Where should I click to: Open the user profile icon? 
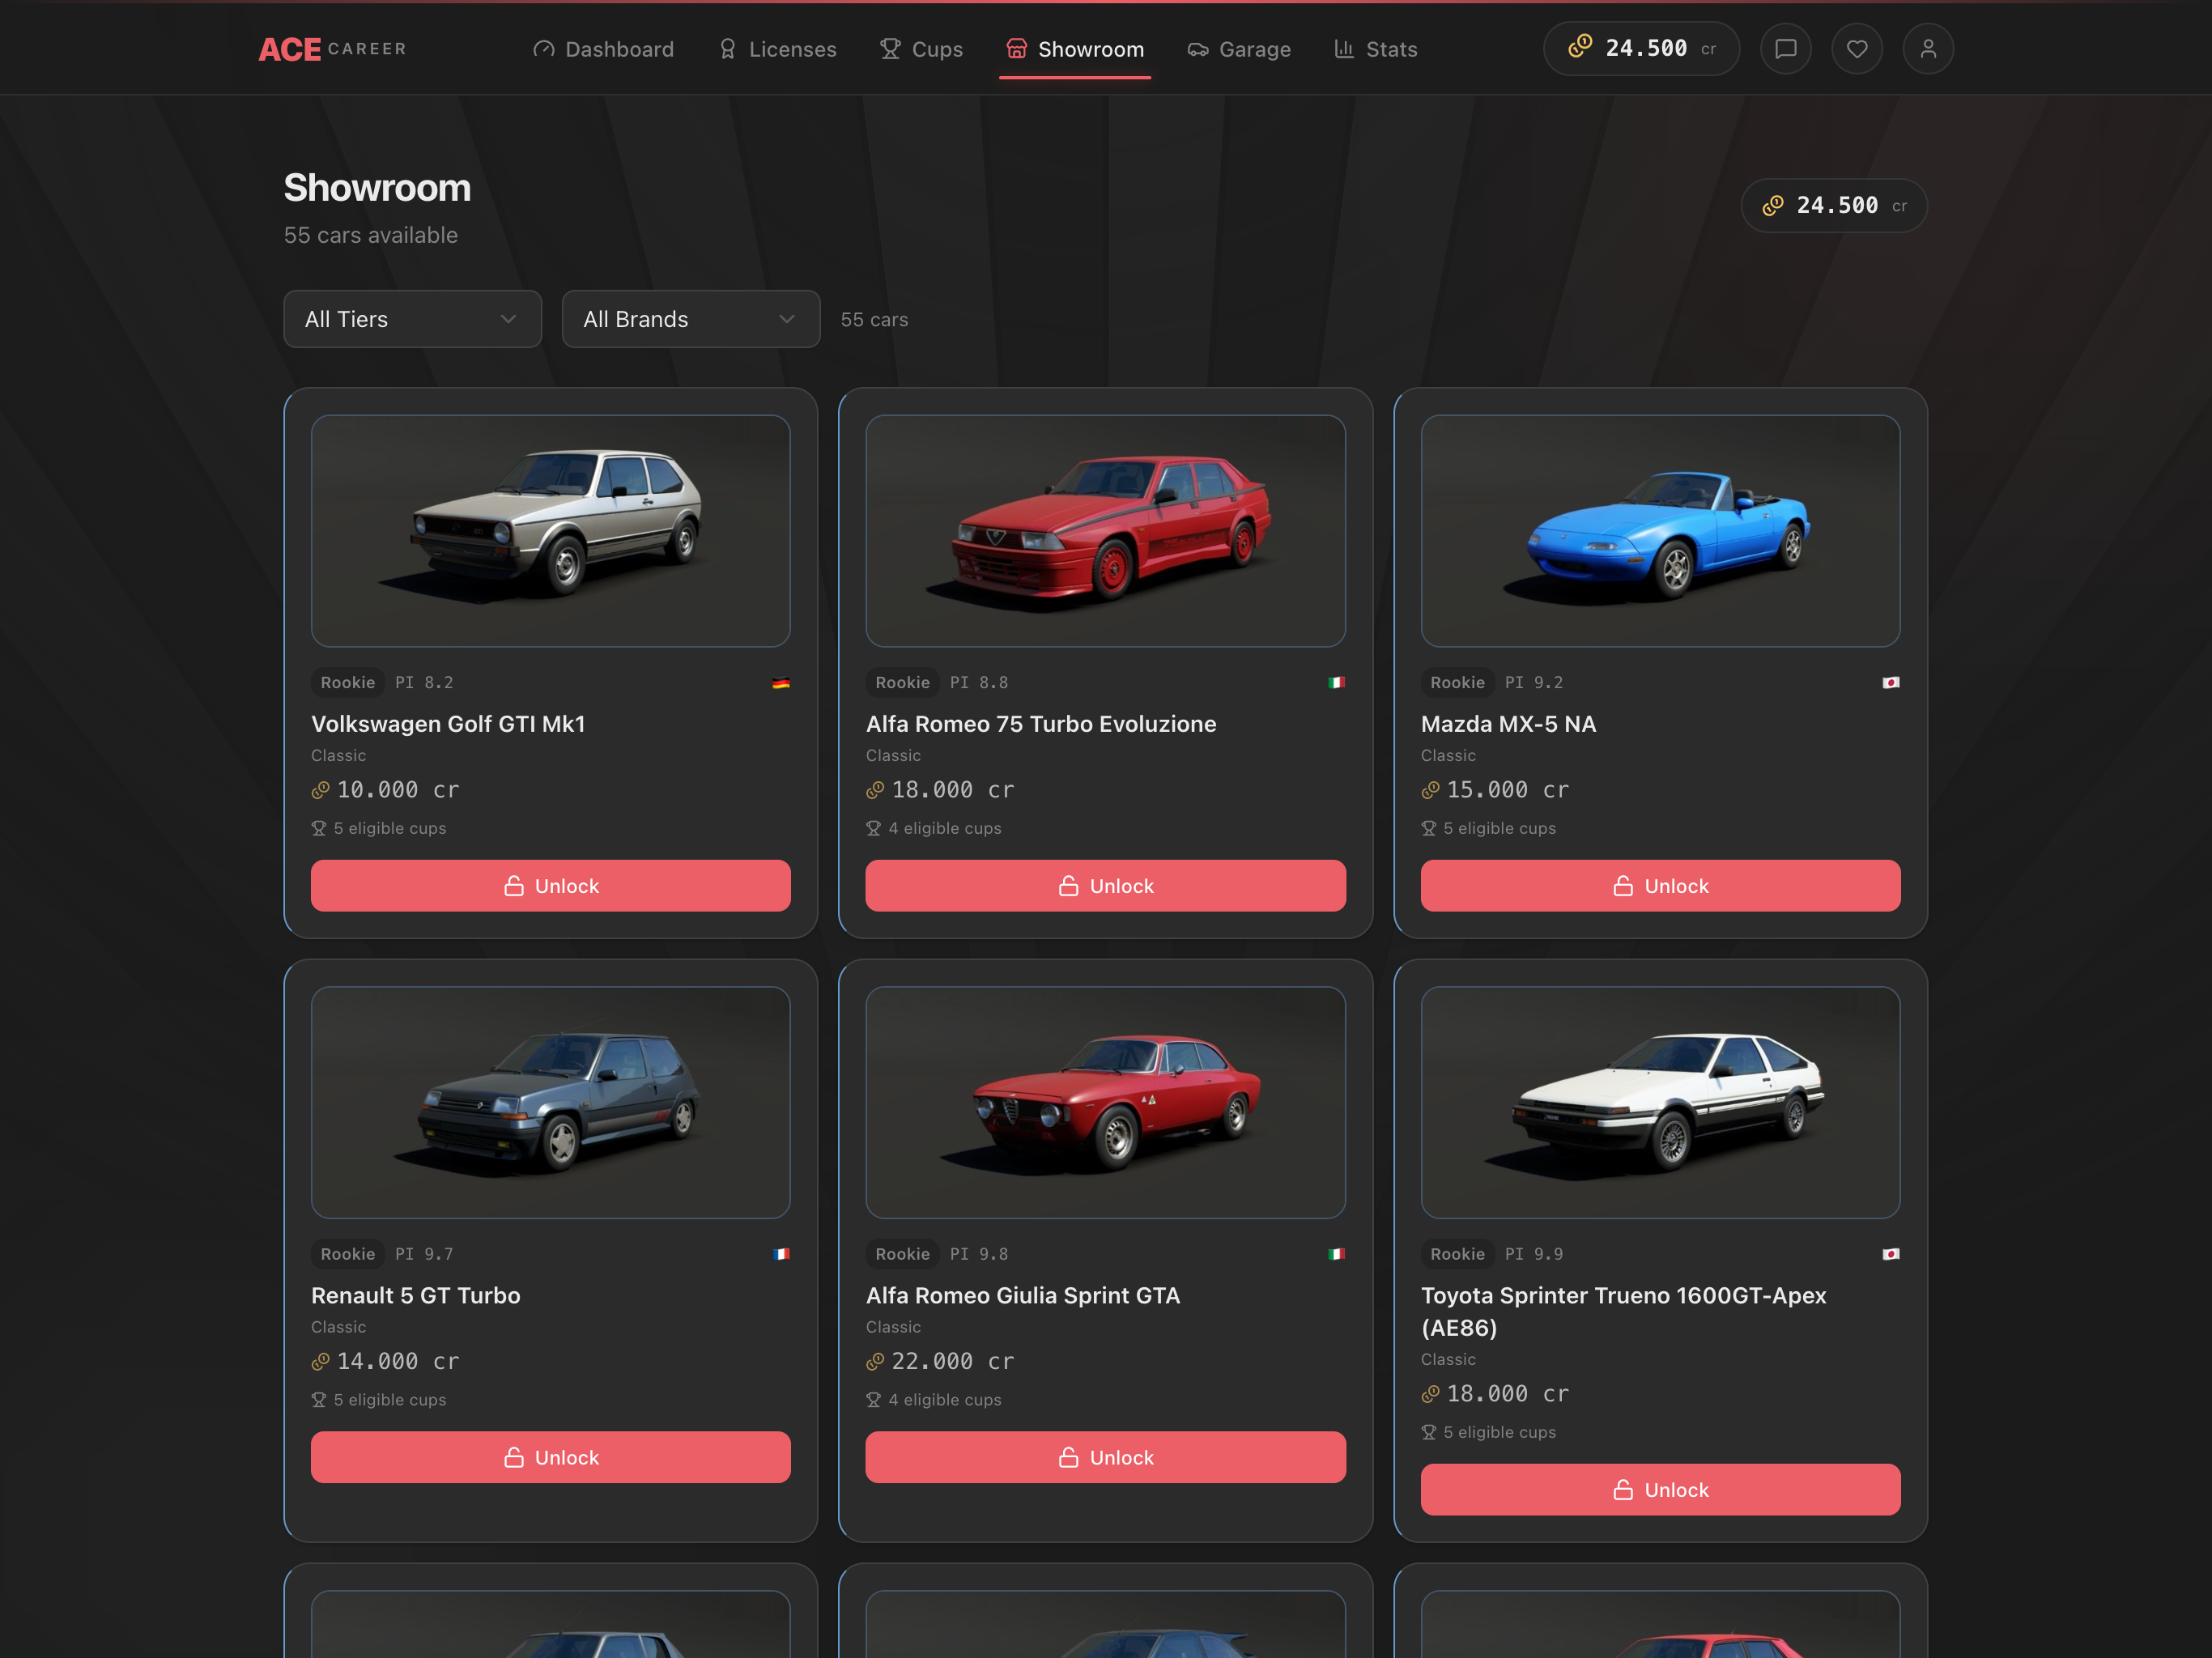[1928, 48]
